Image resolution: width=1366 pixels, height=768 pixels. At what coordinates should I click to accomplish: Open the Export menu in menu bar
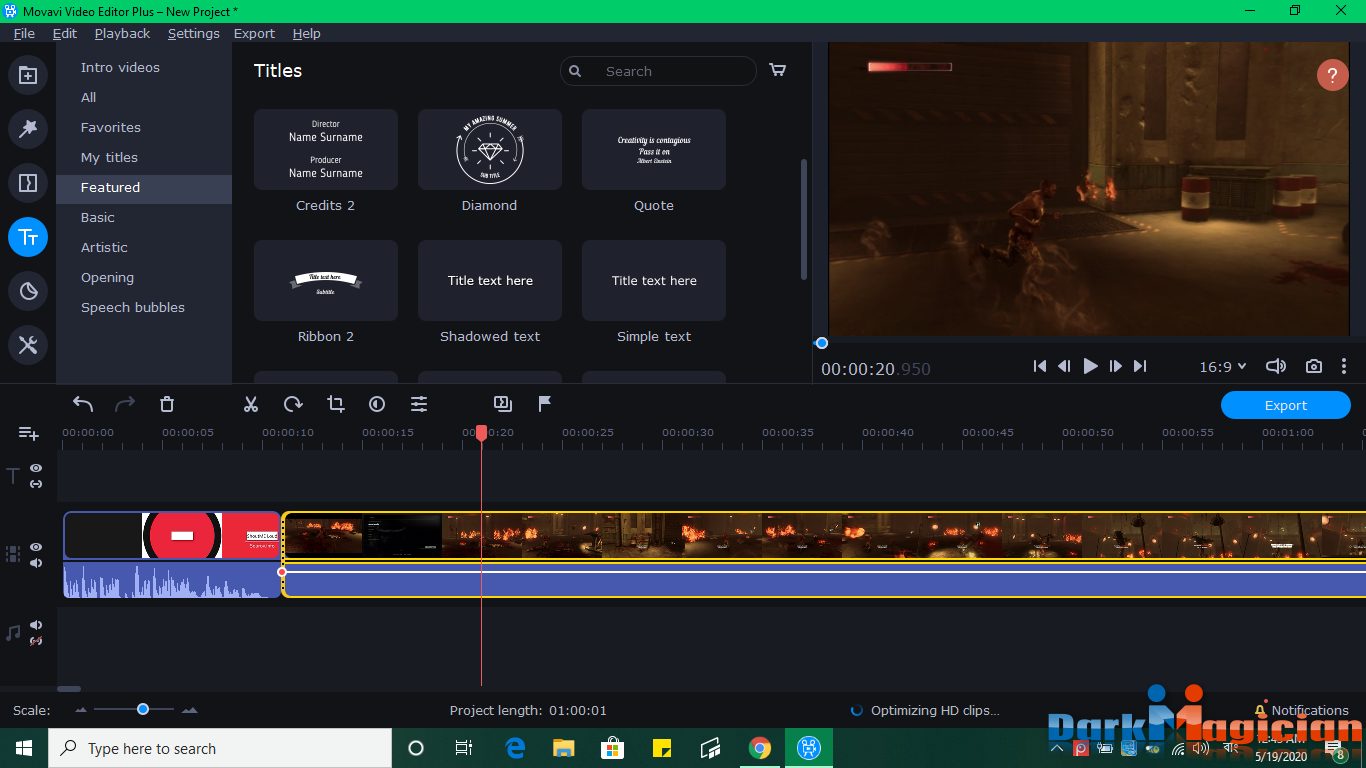click(x=254, y=33)
